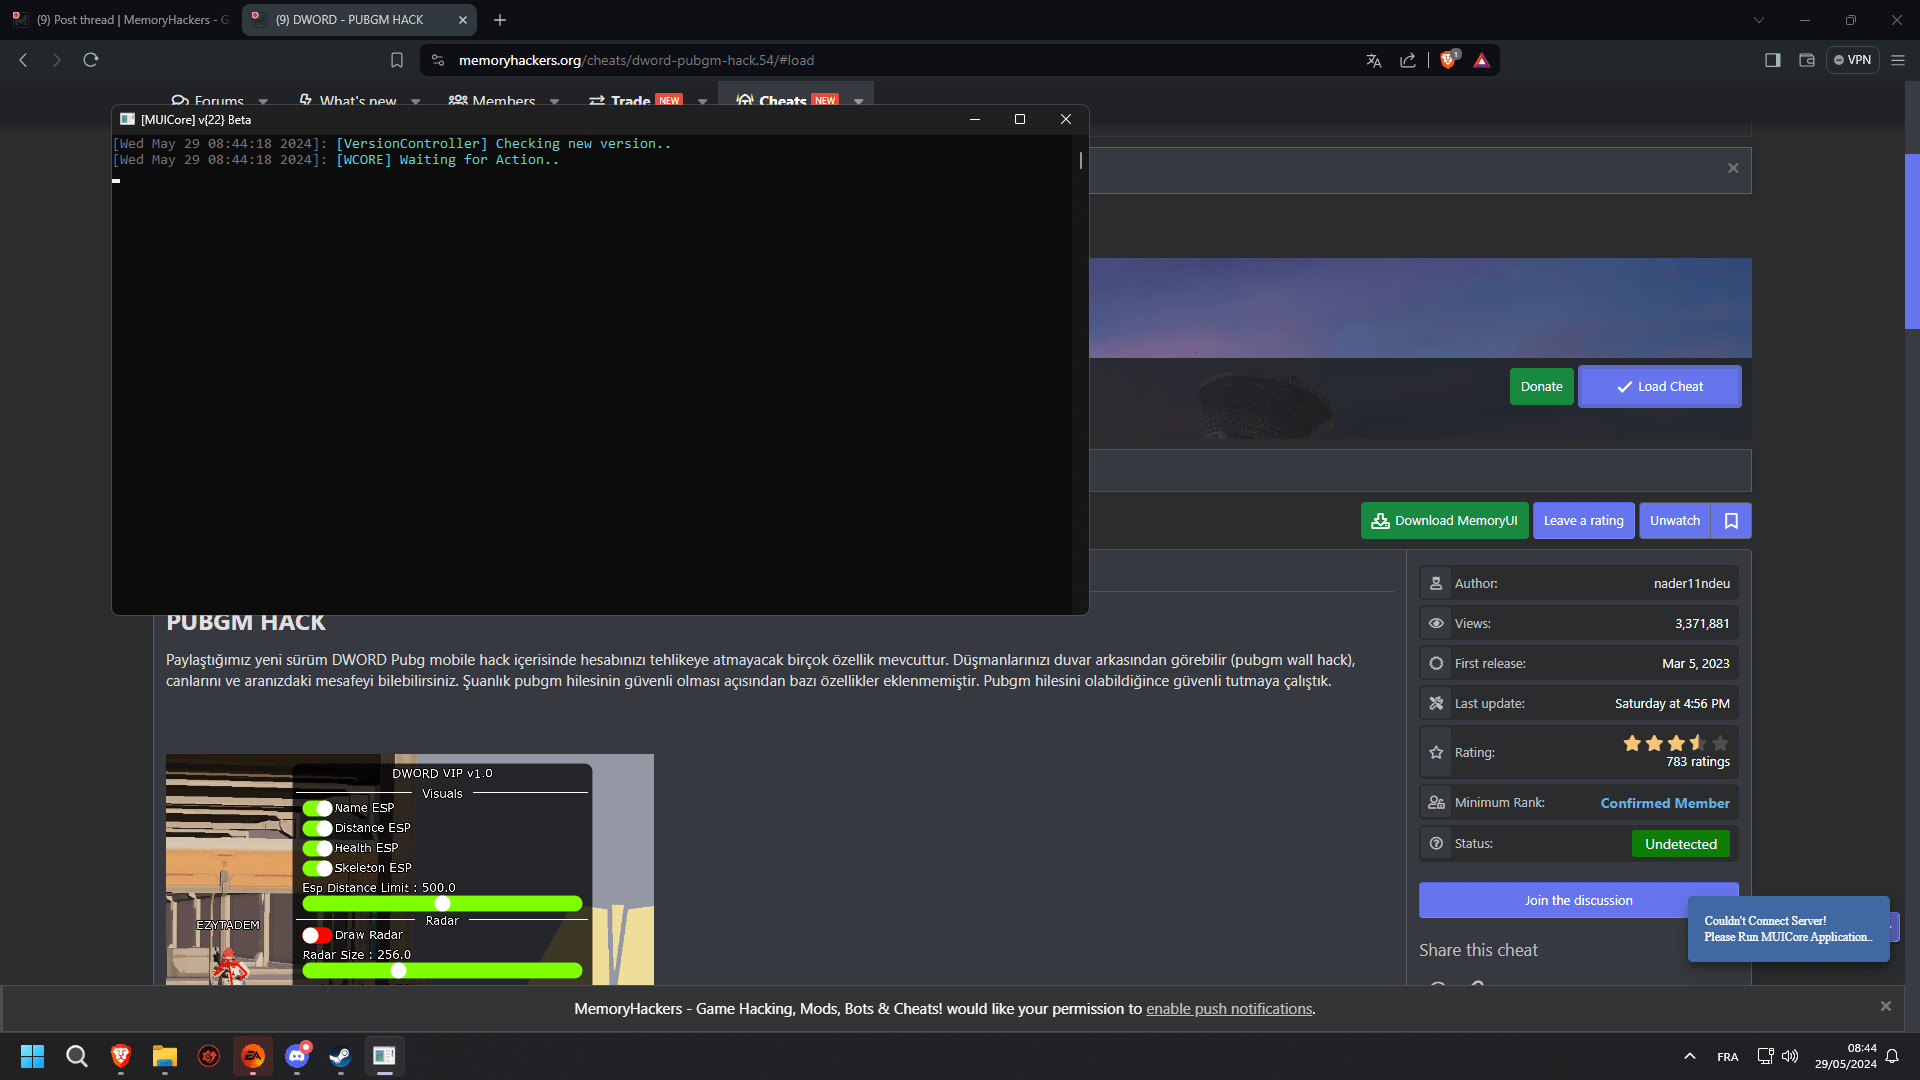The height and width of the screenshot is (1080, 1920).
Task: Dismiss the notice banner with X
Action: pyautogui.click(x=1733, y=168)
